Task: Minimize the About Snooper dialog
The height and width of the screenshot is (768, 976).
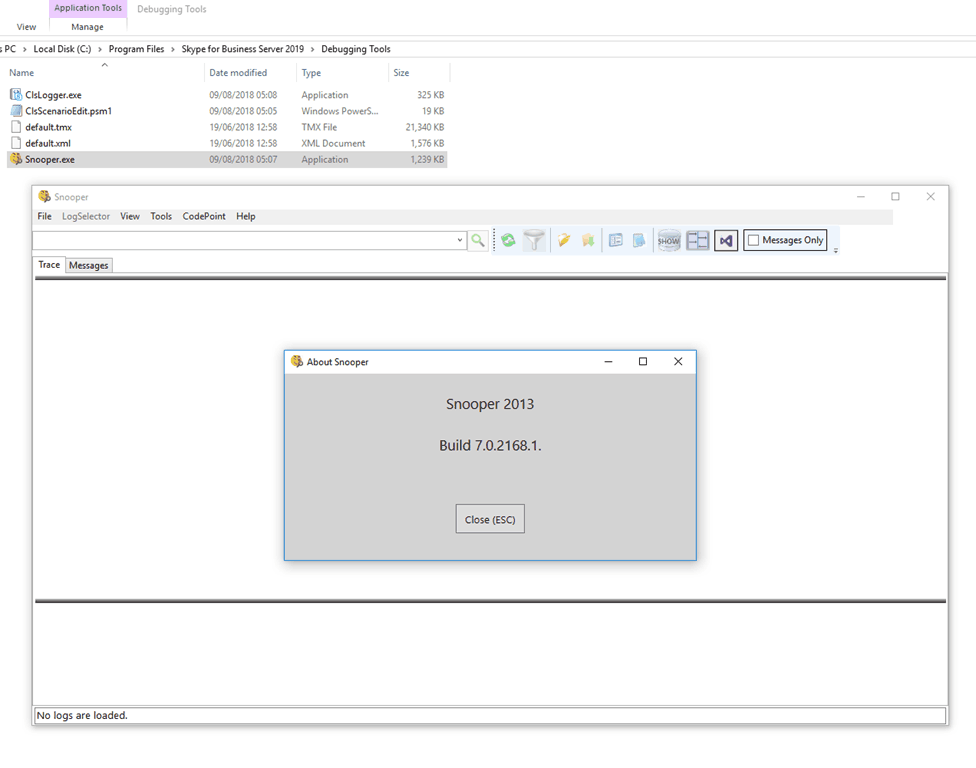Action: click(x=608, y=362)
